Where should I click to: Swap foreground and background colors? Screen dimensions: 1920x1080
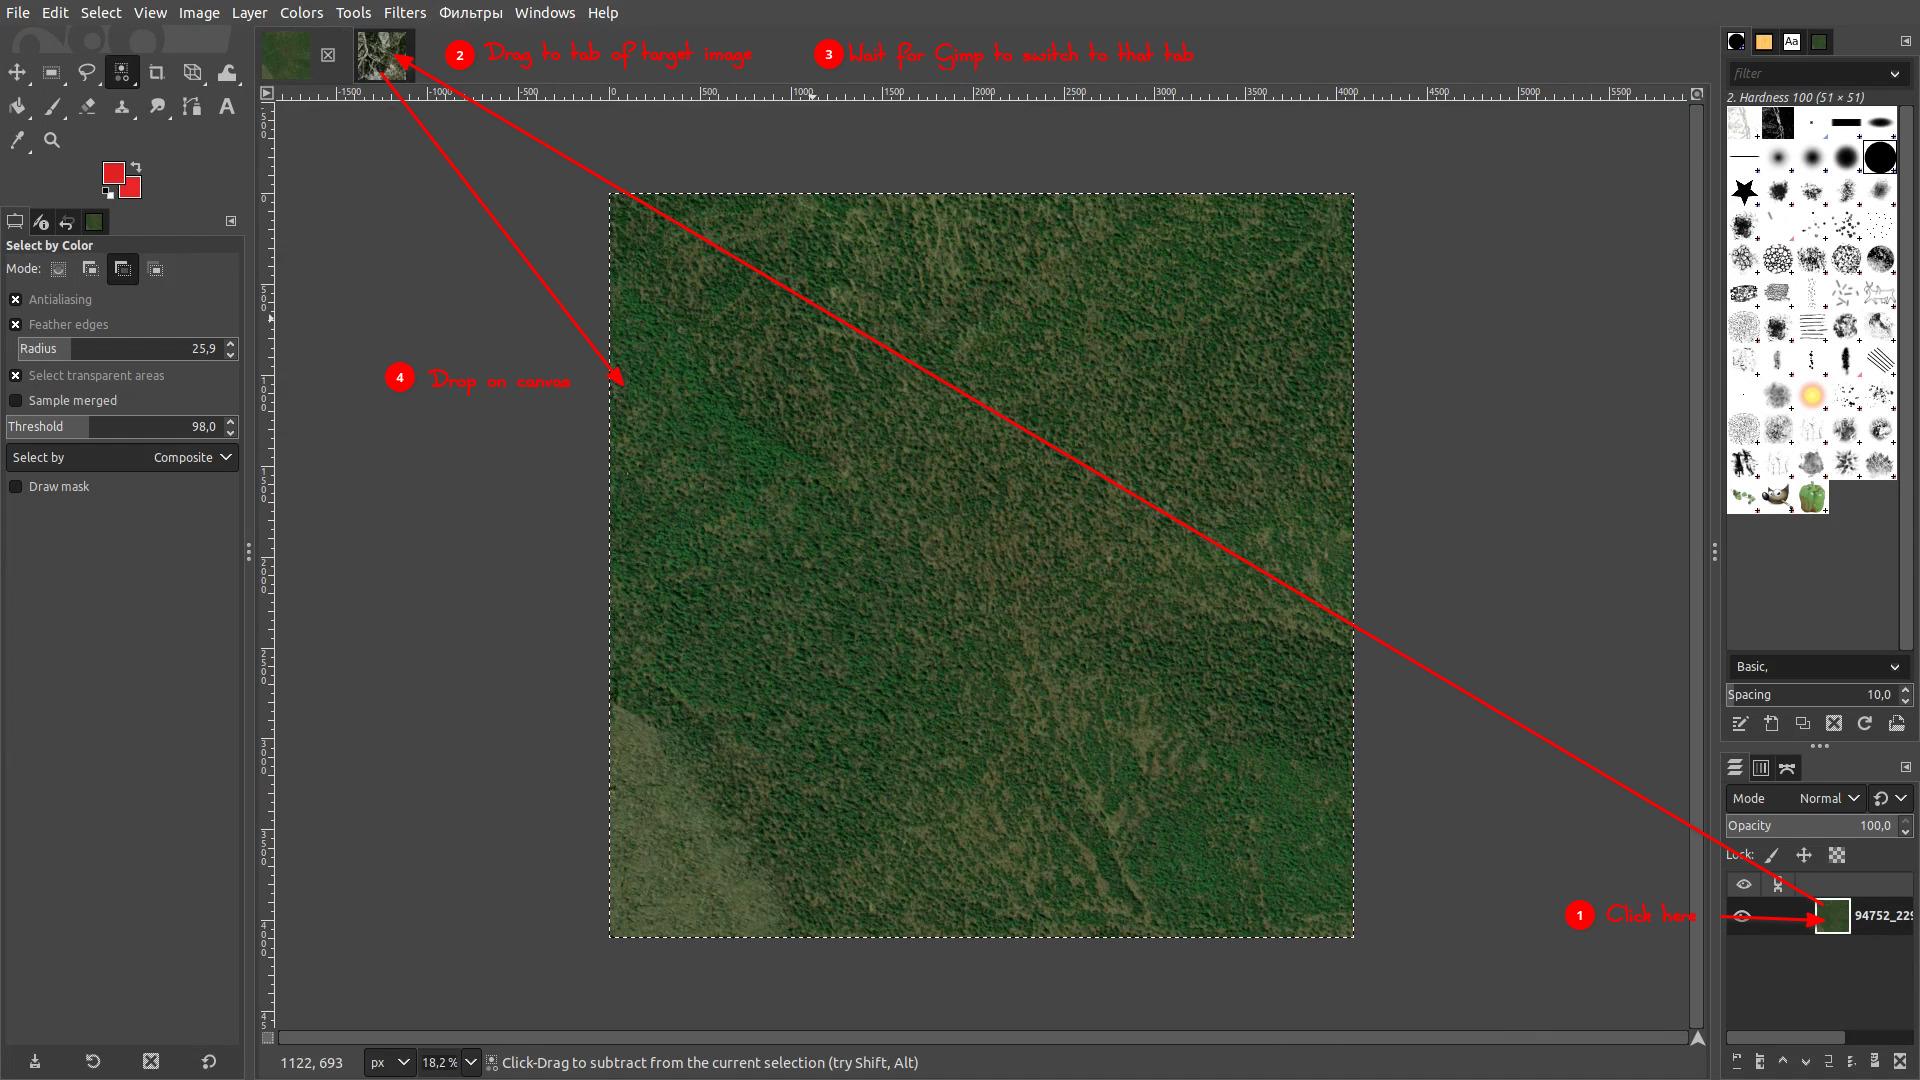click(136, 167)
